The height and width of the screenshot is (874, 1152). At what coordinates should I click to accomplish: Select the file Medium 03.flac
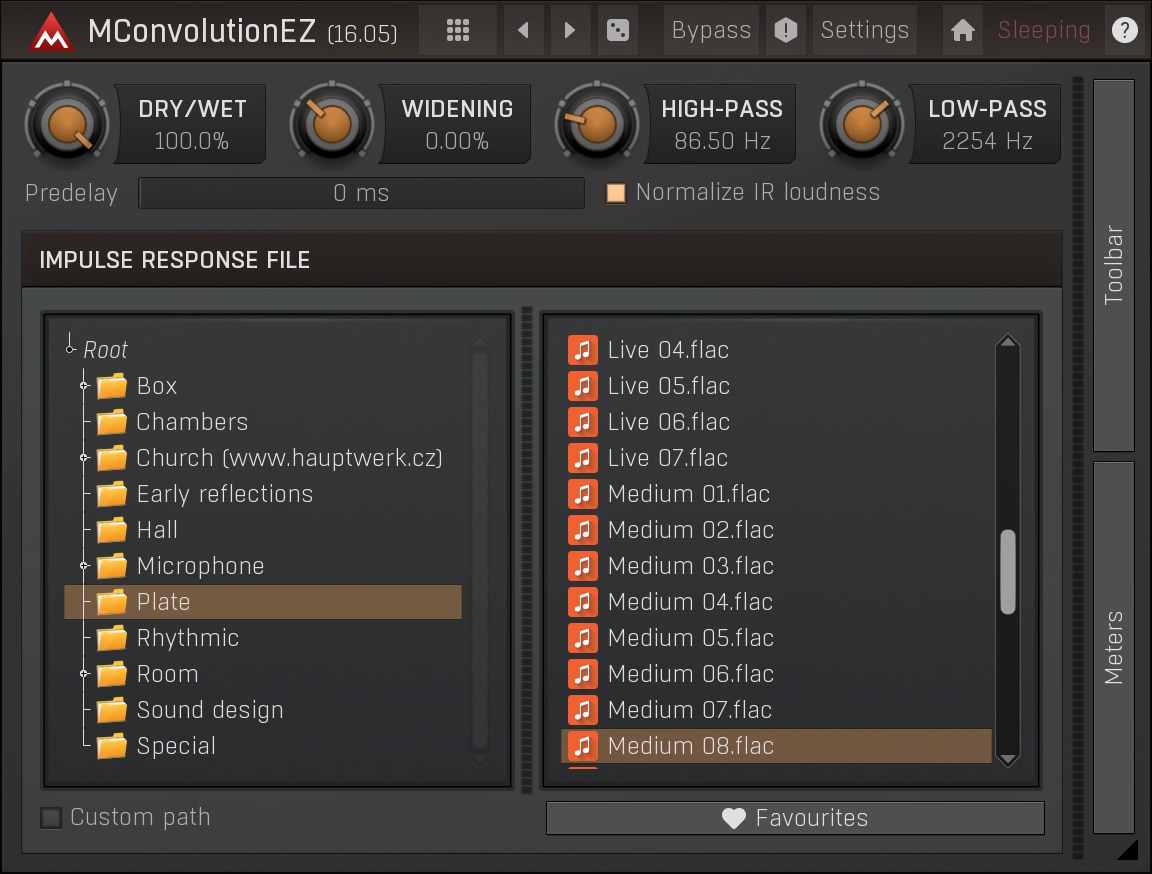pos(777,566)
